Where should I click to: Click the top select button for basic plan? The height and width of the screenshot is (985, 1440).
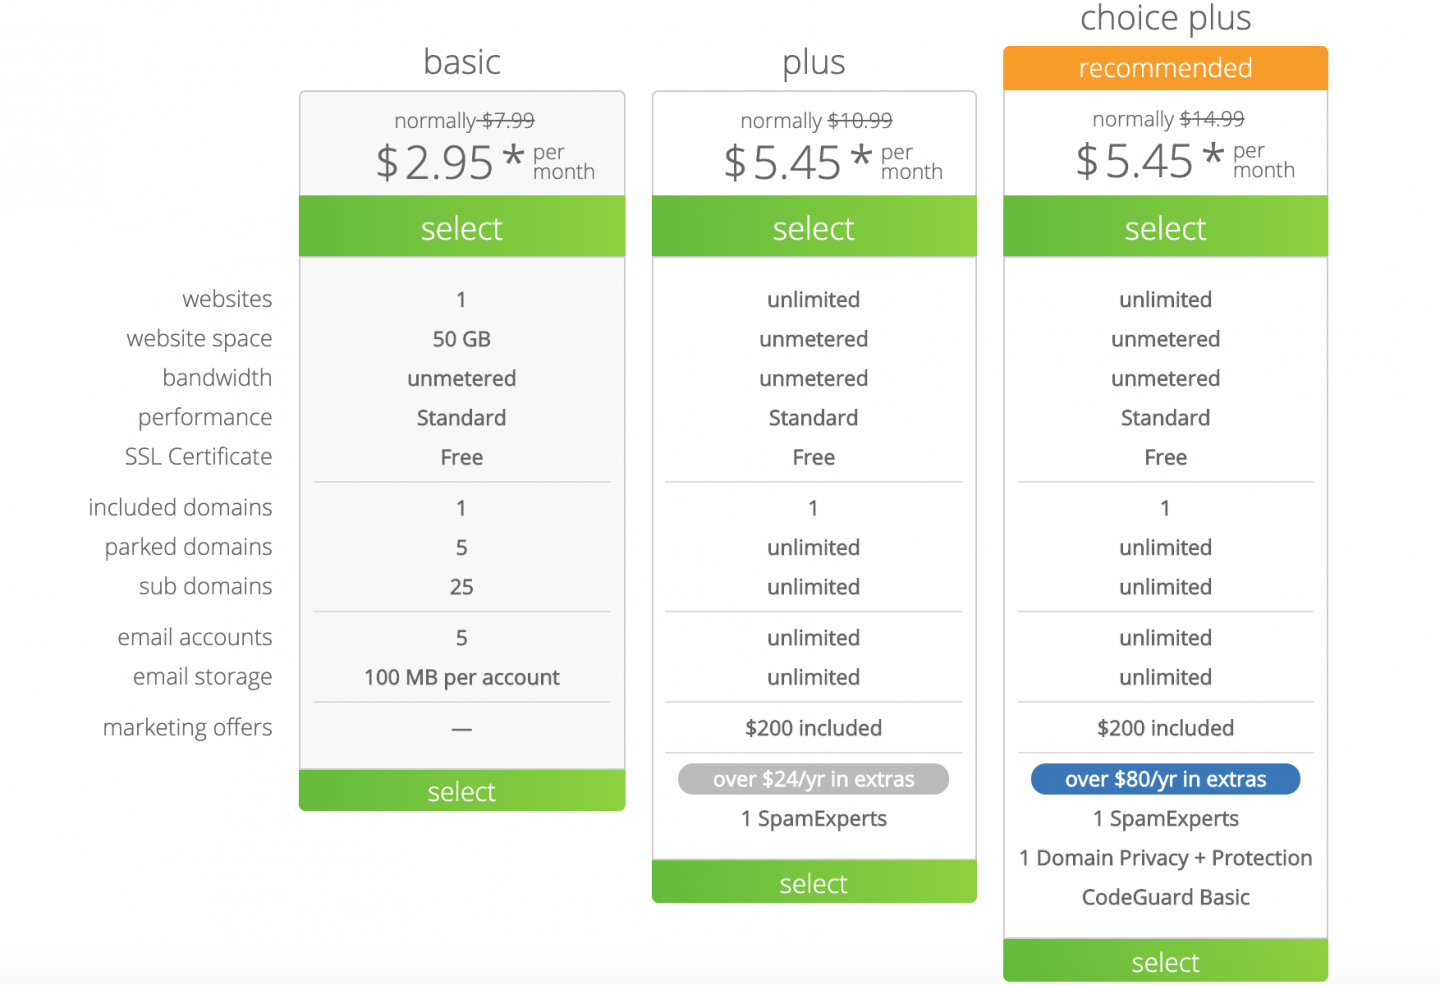461,228
